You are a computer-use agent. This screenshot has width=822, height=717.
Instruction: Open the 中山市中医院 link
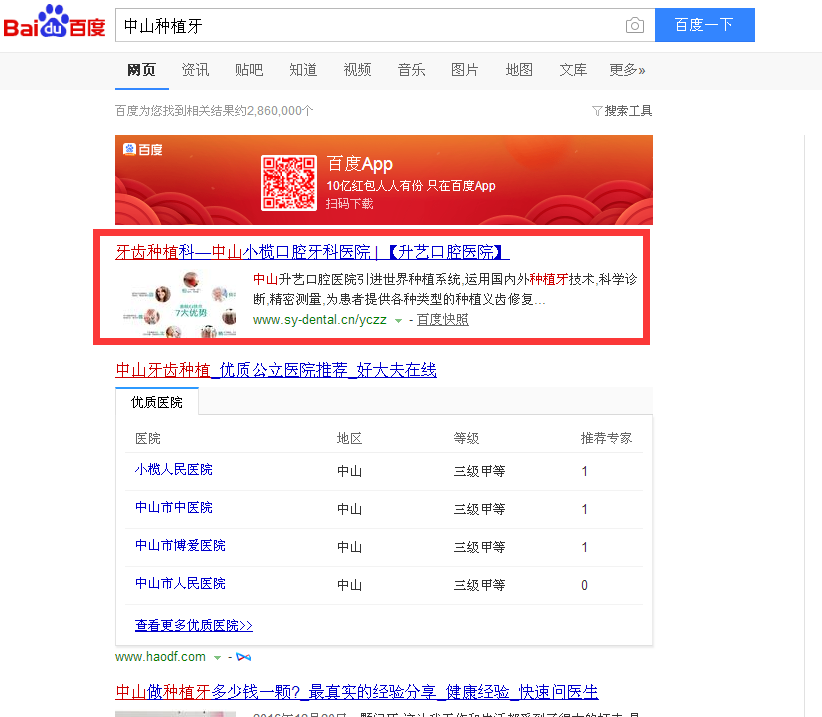click(x=174, y=507)
